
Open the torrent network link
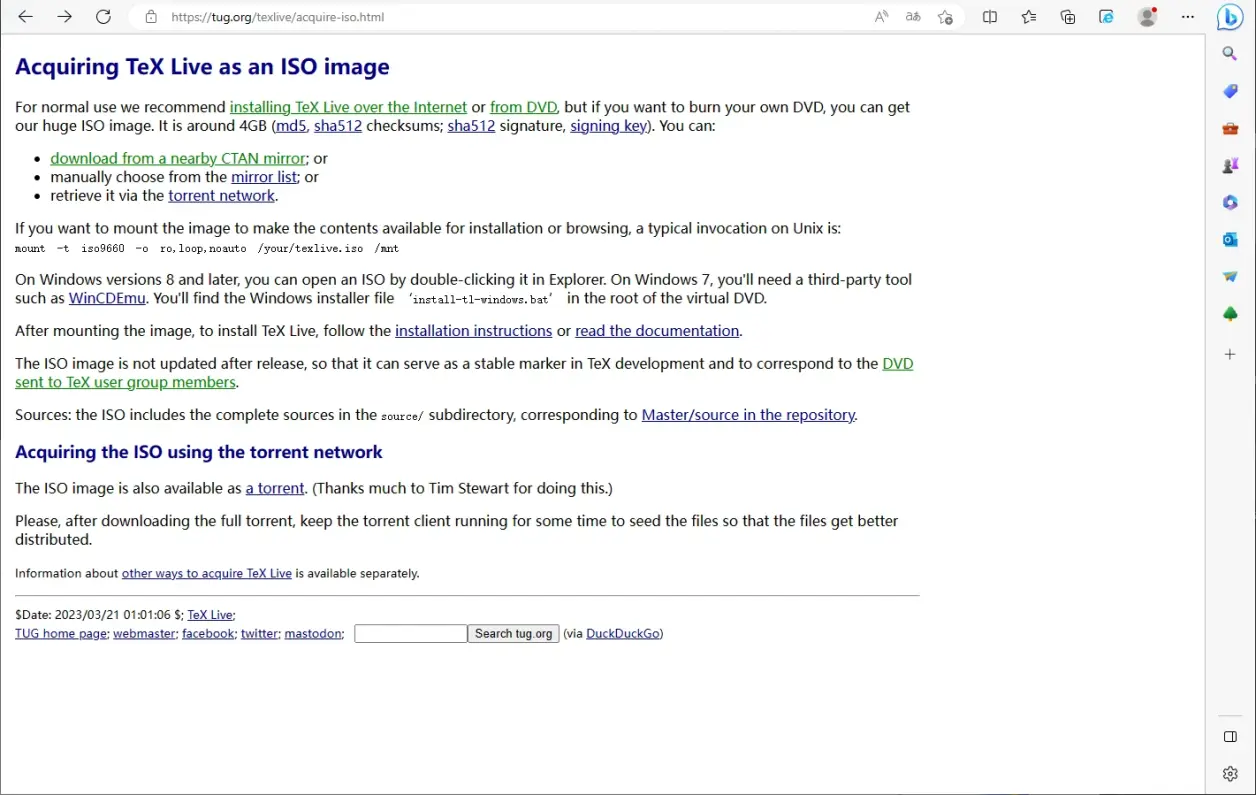click(x=221, y=196)
